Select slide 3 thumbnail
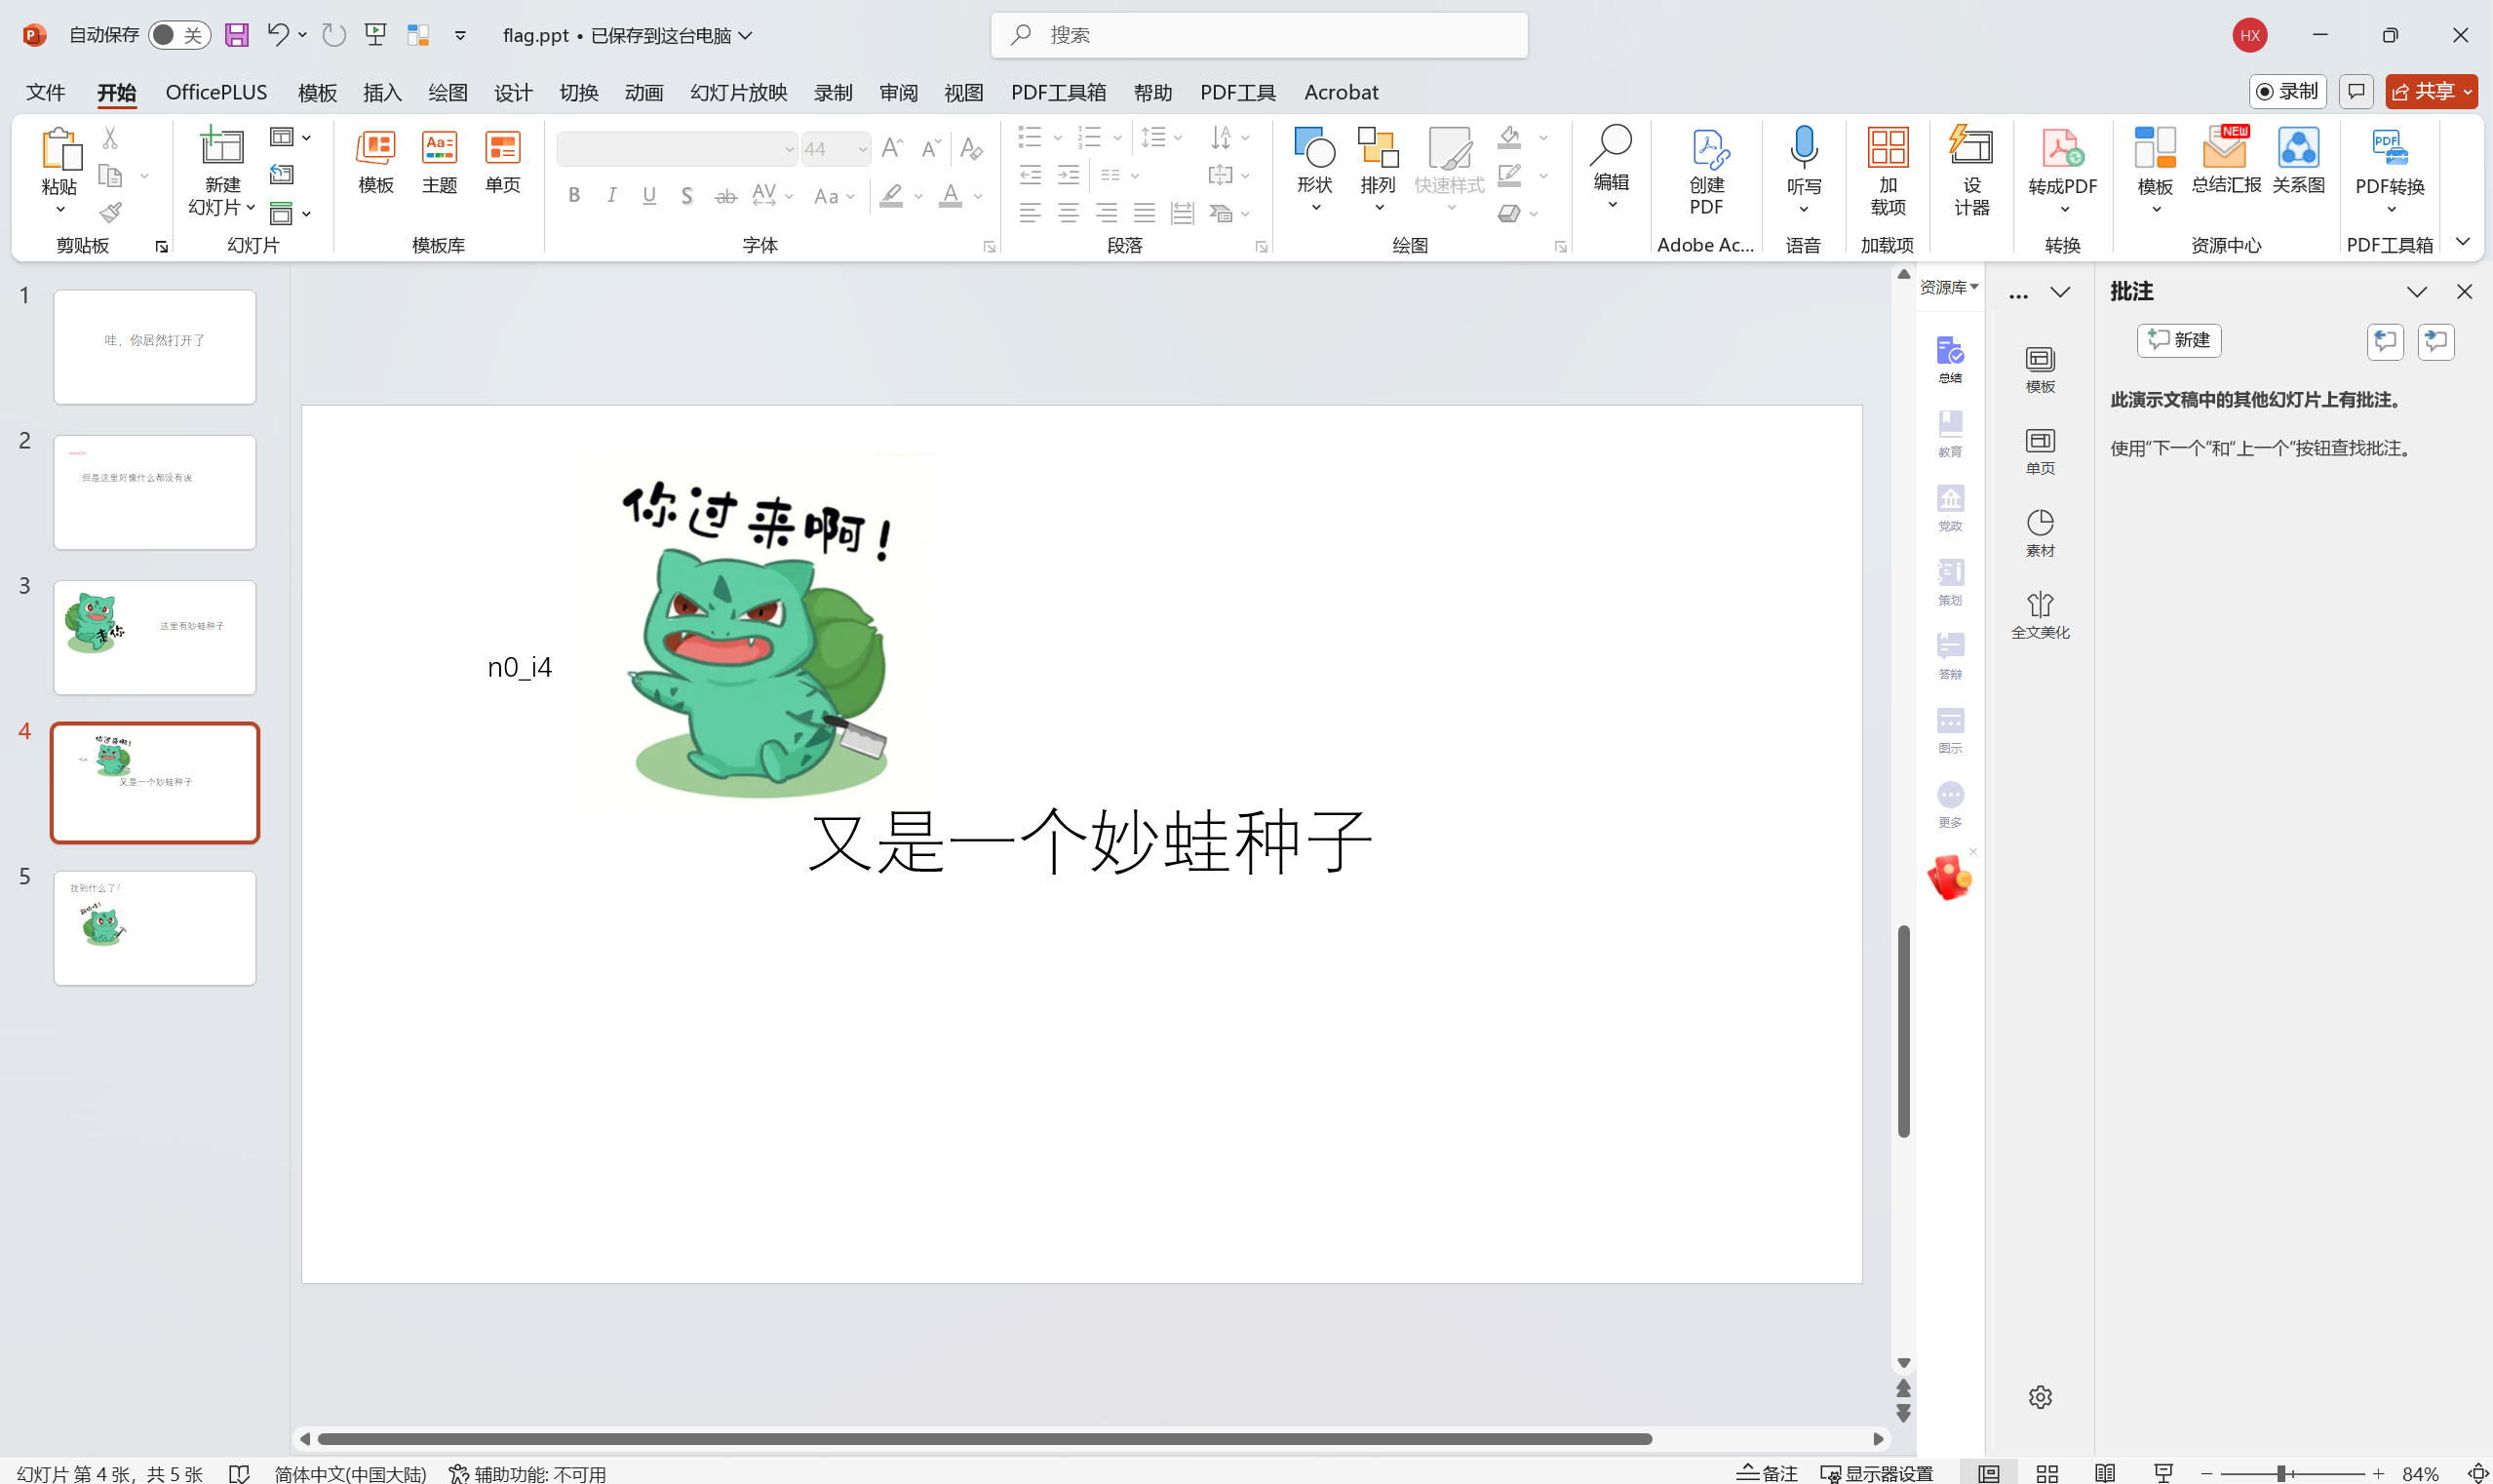 (x=155, y=637)
